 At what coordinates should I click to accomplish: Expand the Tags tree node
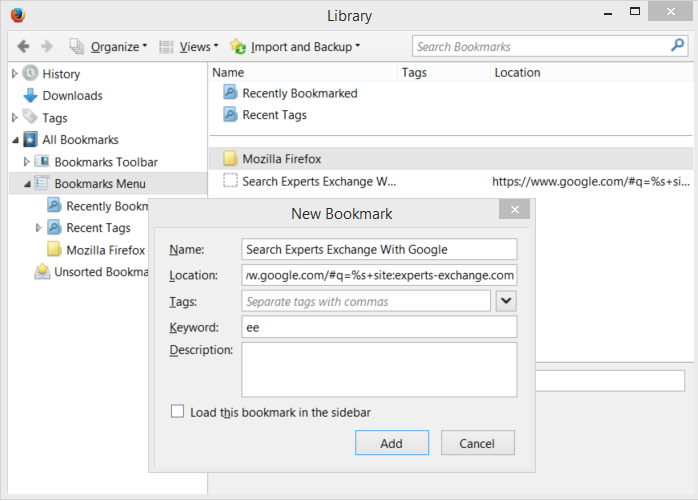point(14,117)
